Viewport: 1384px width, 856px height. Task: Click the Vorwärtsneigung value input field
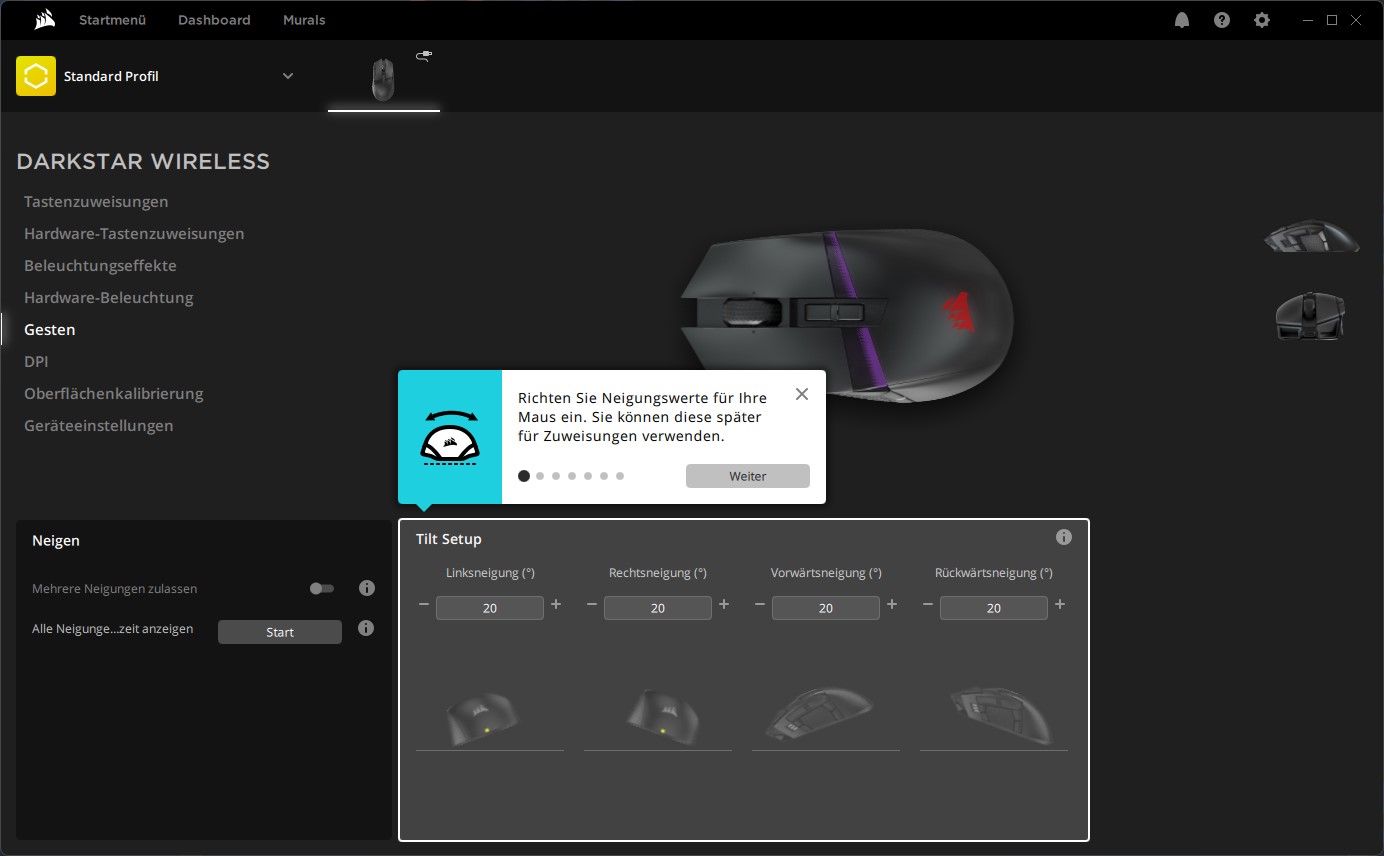click(x=826, y=608)
